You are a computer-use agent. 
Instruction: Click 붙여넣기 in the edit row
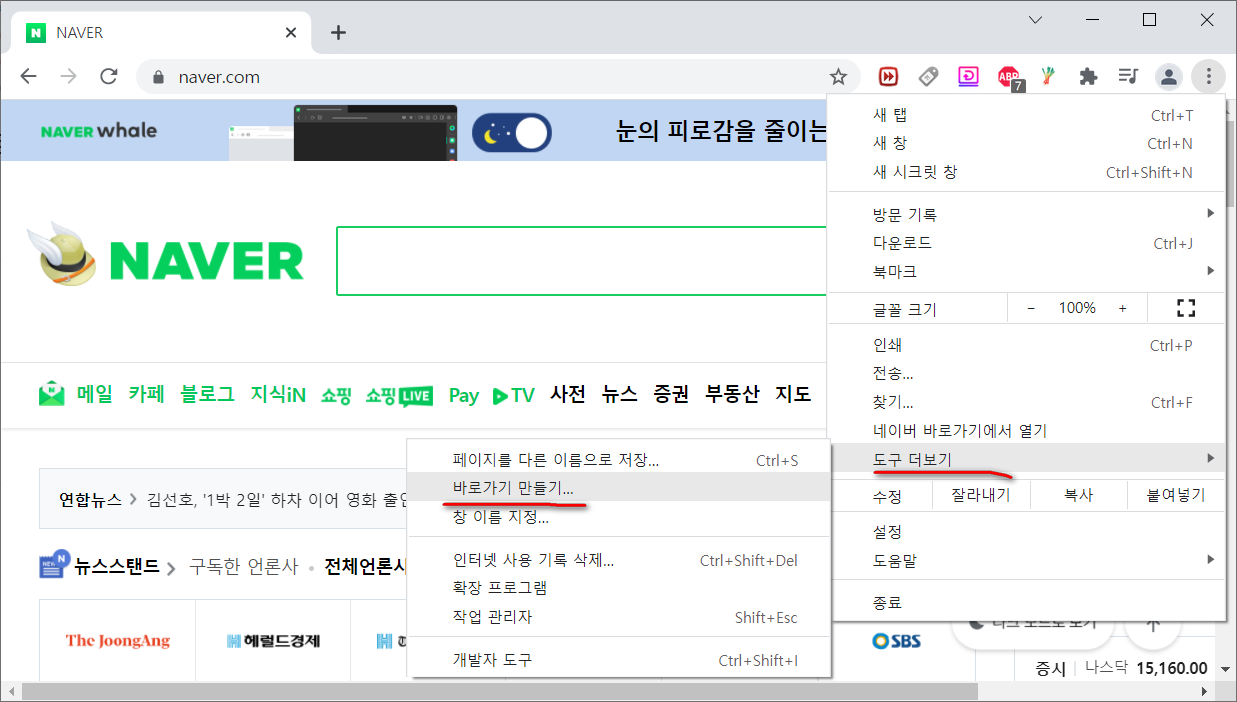[1176, 495]
